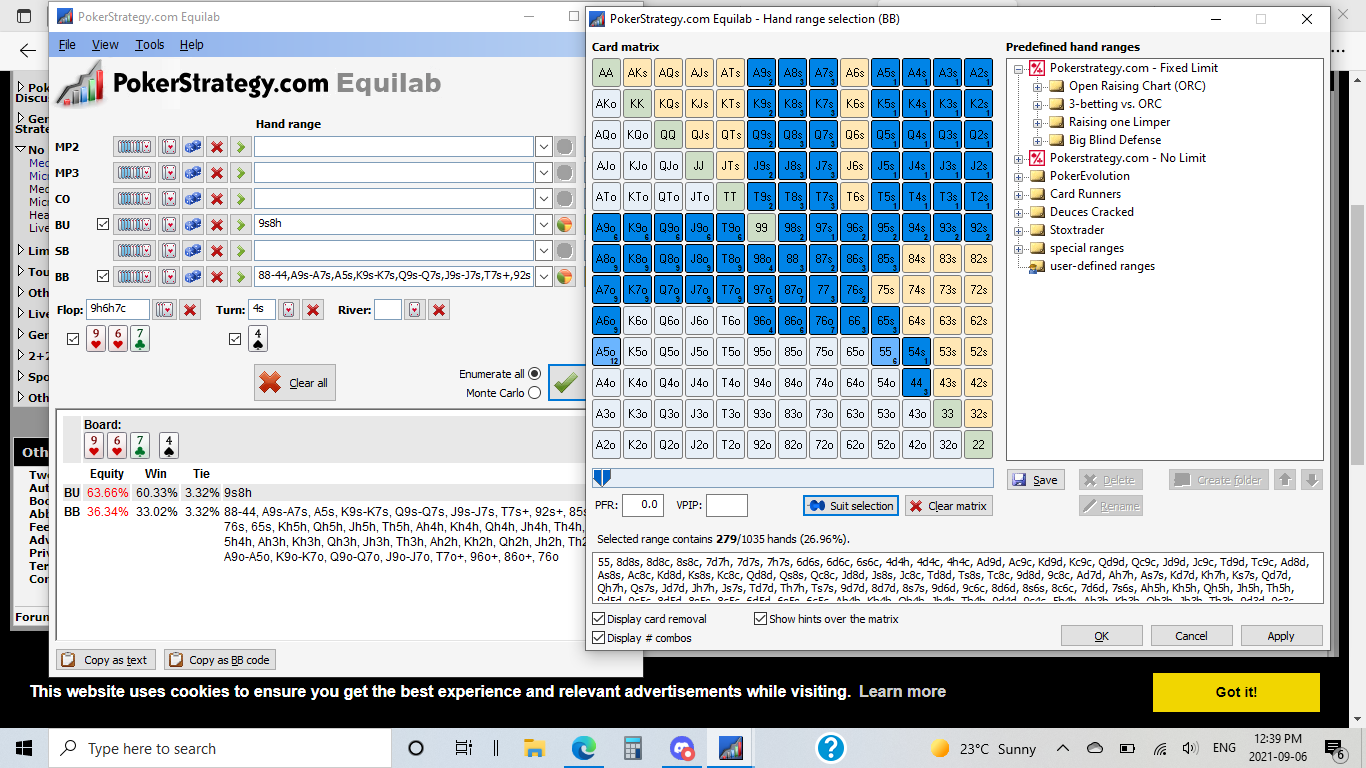
Task: Open the MP2 hand range selector icon
Action: (135, 147)
